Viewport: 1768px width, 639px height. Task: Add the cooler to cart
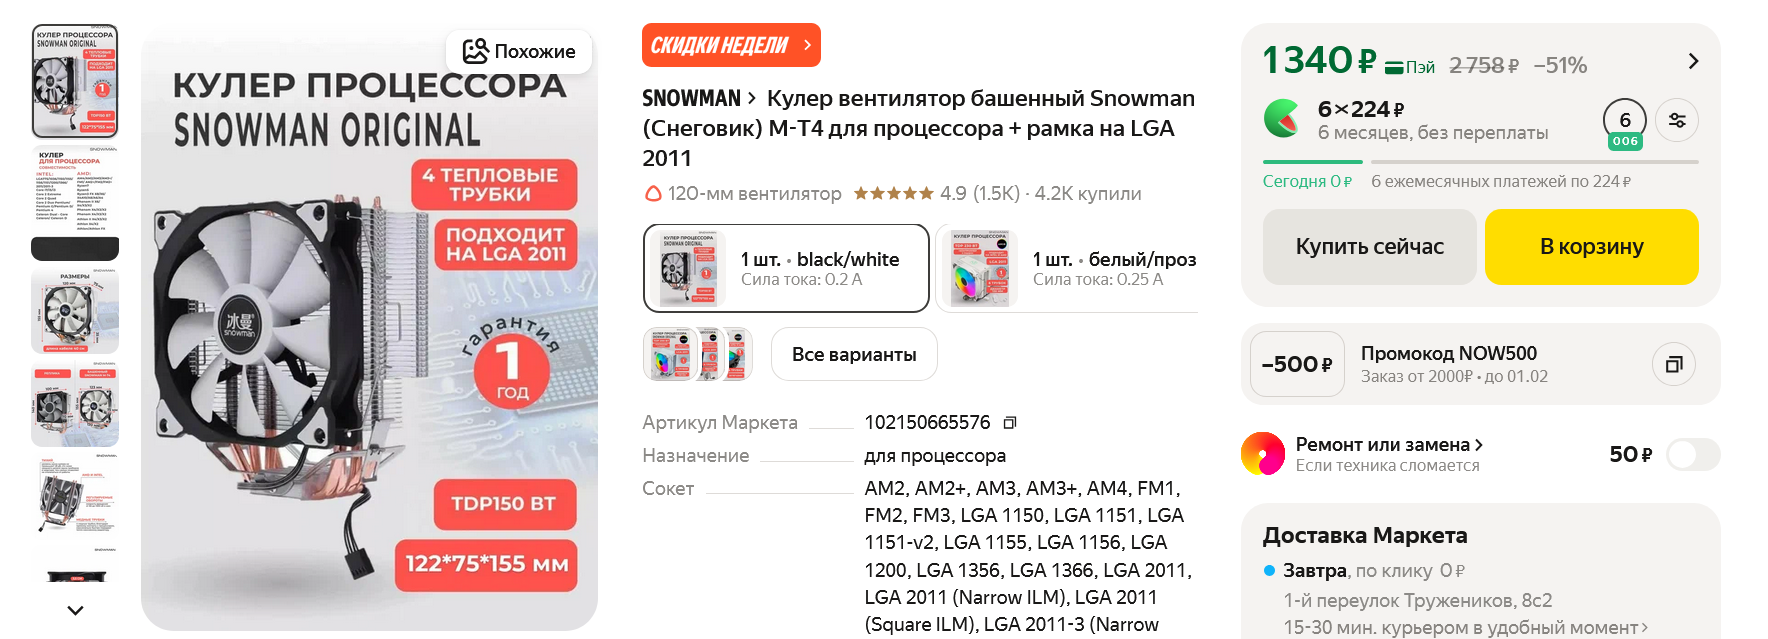1591,247
